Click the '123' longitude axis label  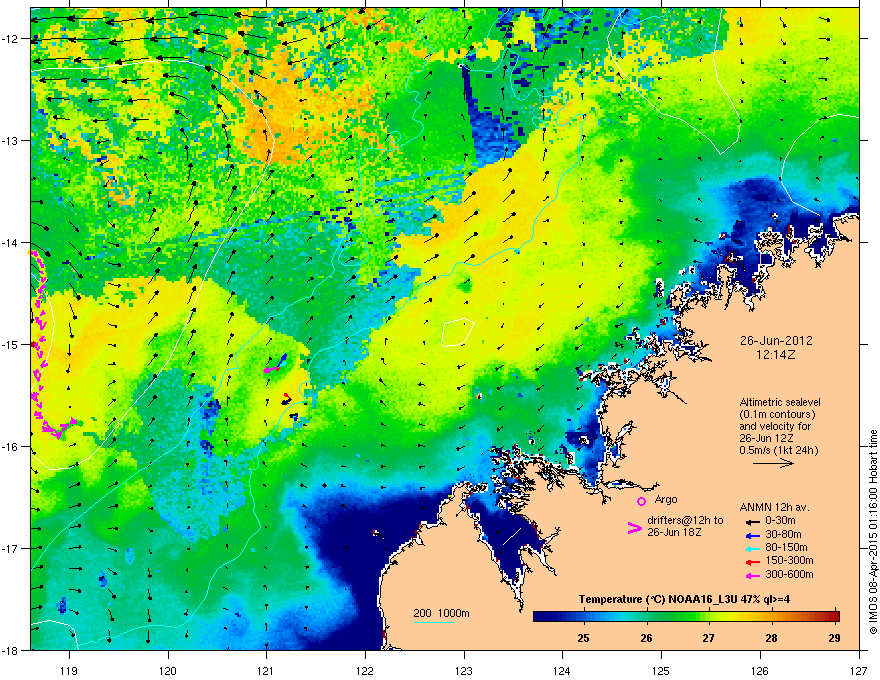point(464,670)
